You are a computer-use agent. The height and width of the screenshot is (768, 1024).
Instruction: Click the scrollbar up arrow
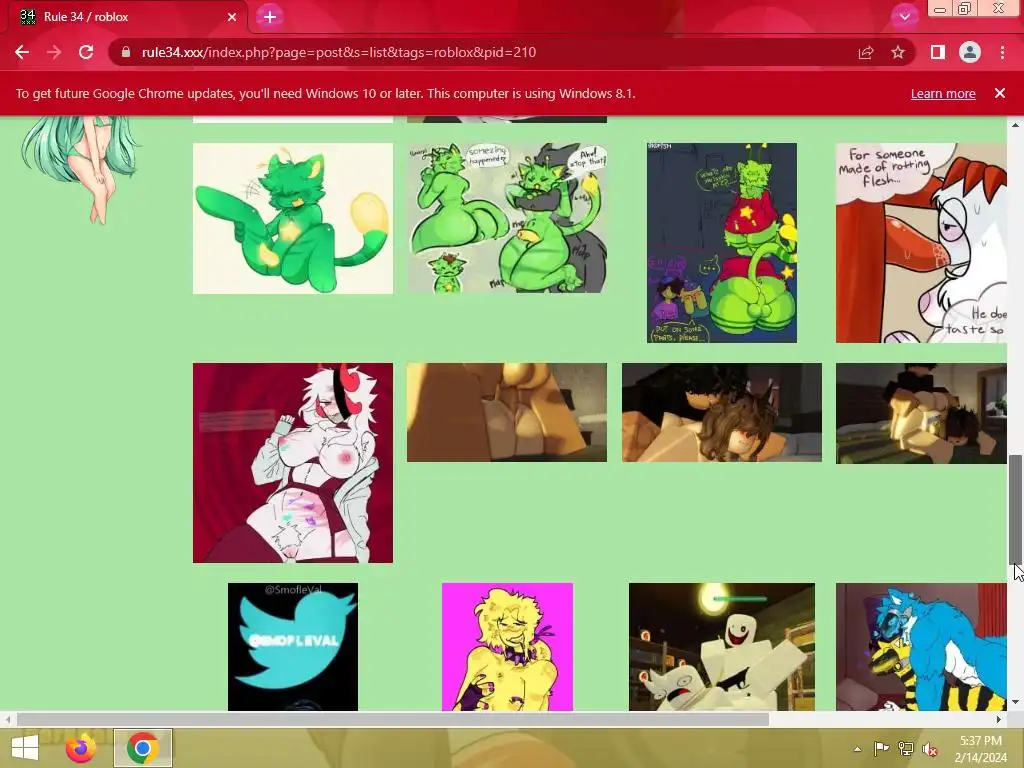tap(1016, 124)
